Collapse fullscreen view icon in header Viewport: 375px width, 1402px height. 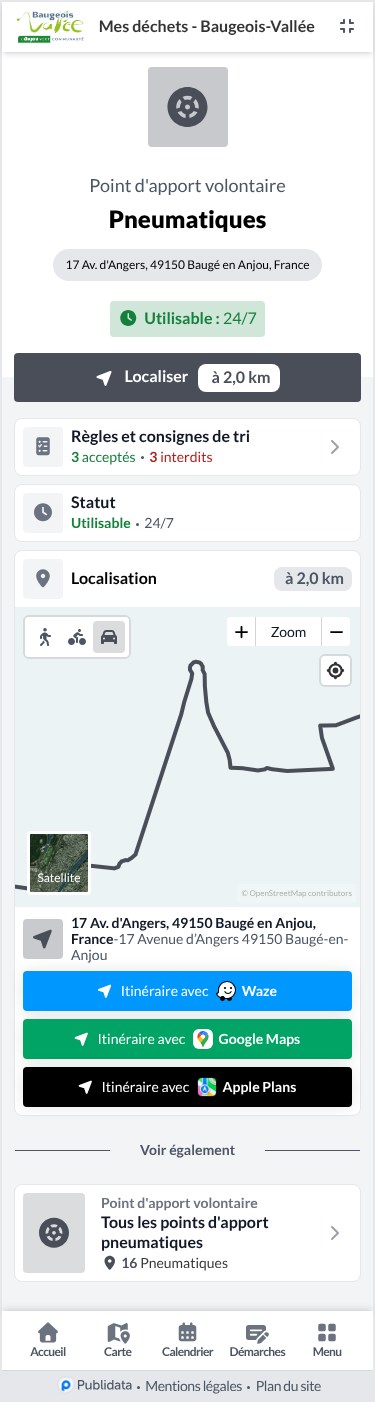[347, 27]
